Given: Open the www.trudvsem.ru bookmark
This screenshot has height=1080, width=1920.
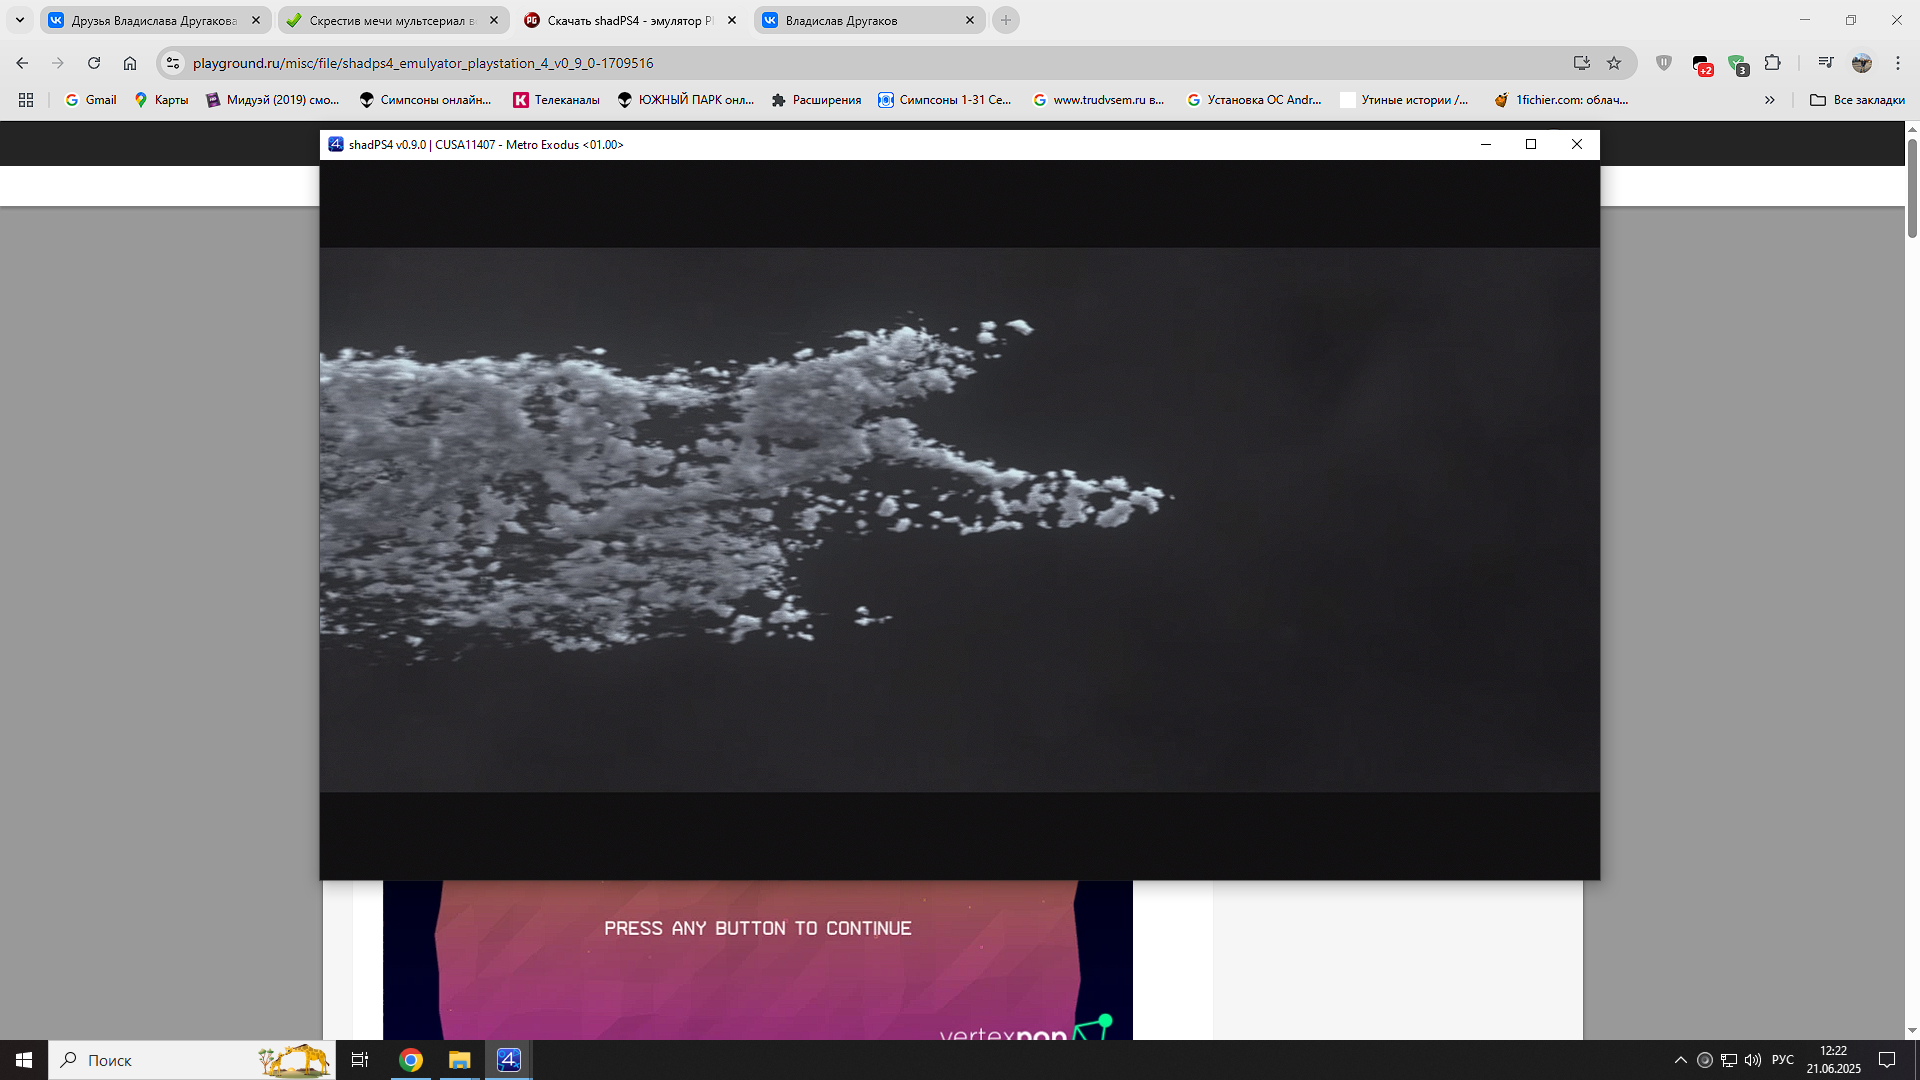Looking at the screenshot, I should [1099, 100].
